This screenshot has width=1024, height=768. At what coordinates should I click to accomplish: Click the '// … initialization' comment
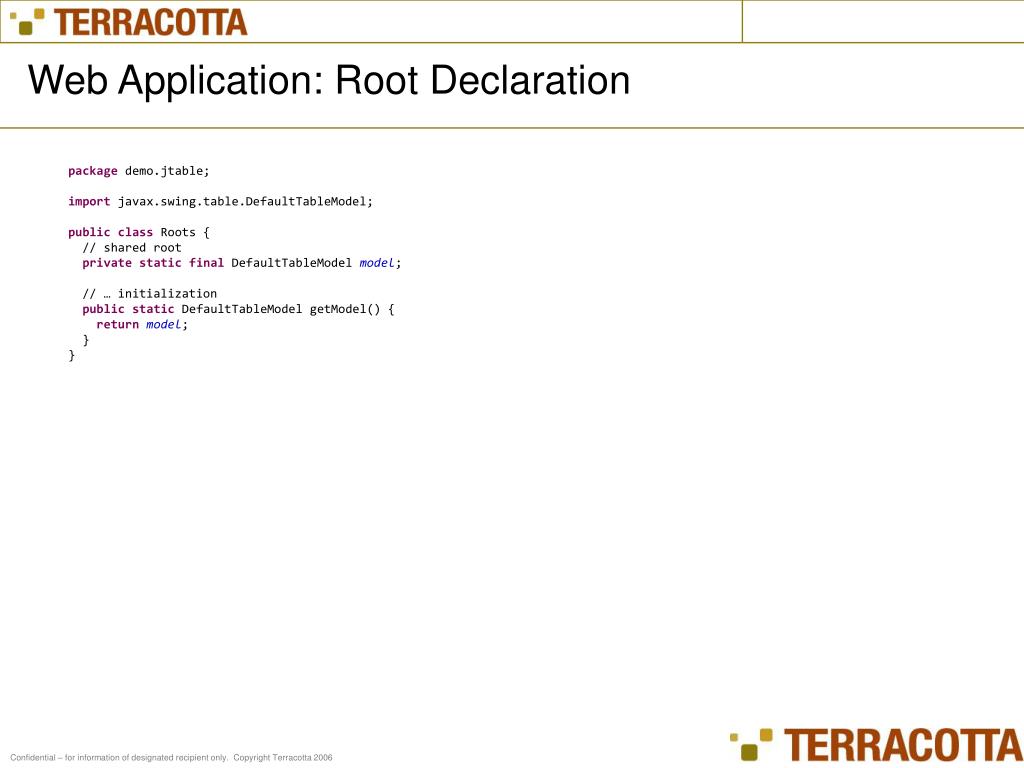150,294
